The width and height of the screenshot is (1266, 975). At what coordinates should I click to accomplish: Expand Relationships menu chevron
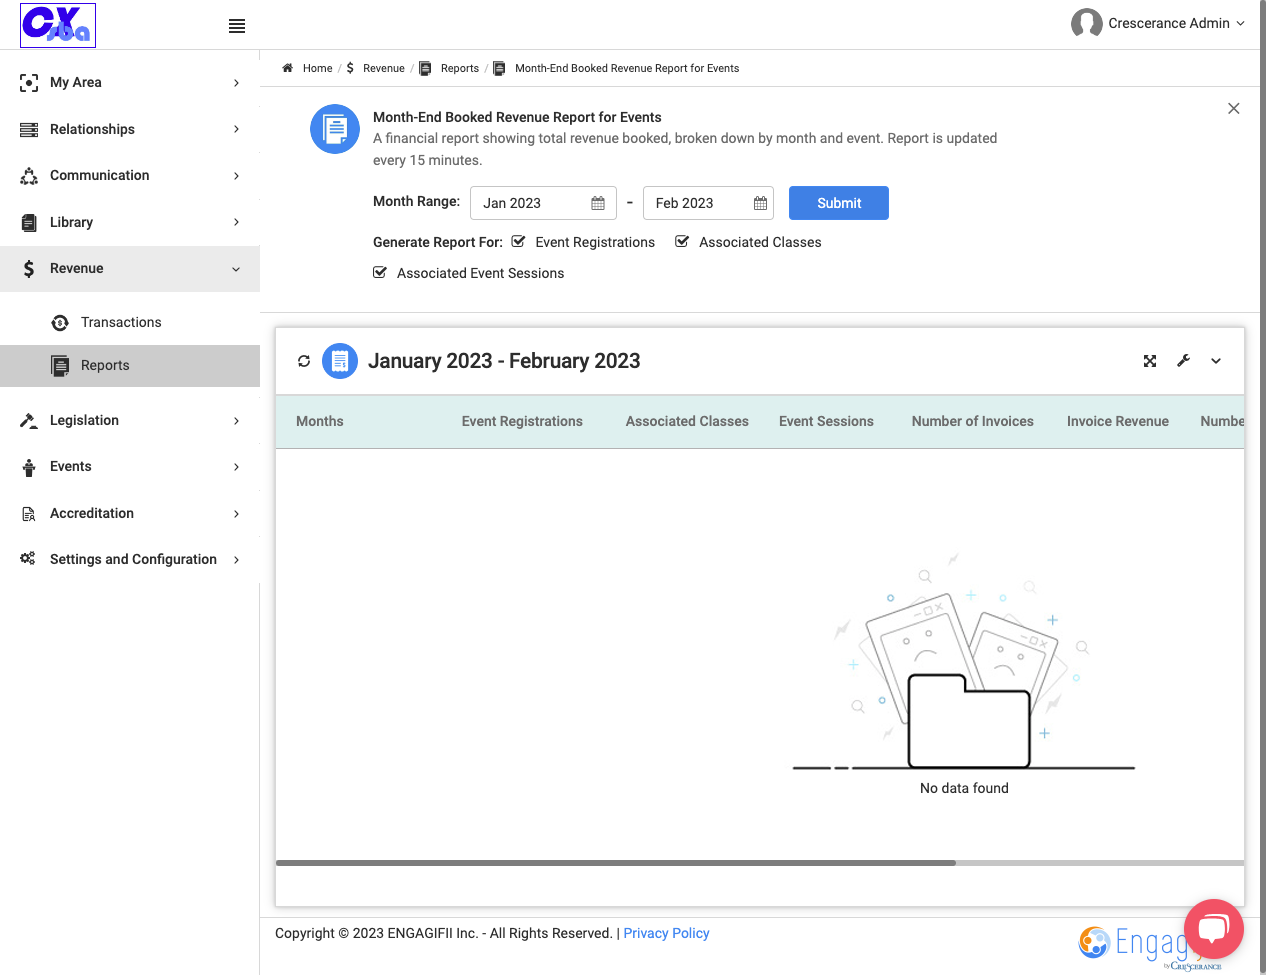tap(236, 129)
